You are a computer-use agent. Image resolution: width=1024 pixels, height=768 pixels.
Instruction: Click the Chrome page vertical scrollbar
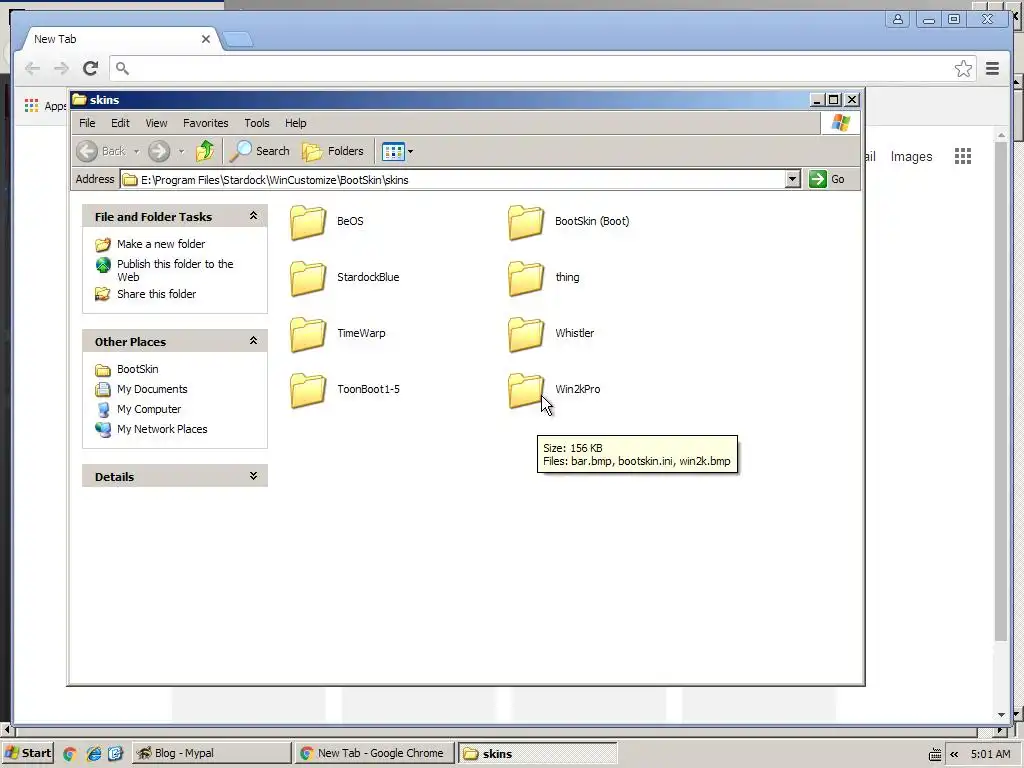tap(1000, 392)
